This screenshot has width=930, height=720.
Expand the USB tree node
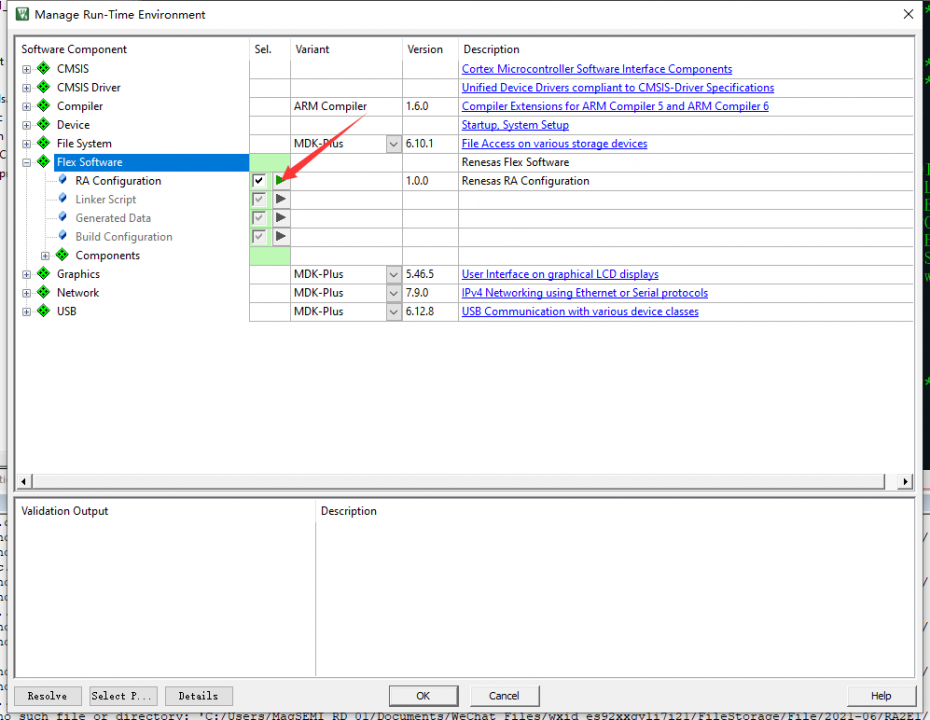27,312
